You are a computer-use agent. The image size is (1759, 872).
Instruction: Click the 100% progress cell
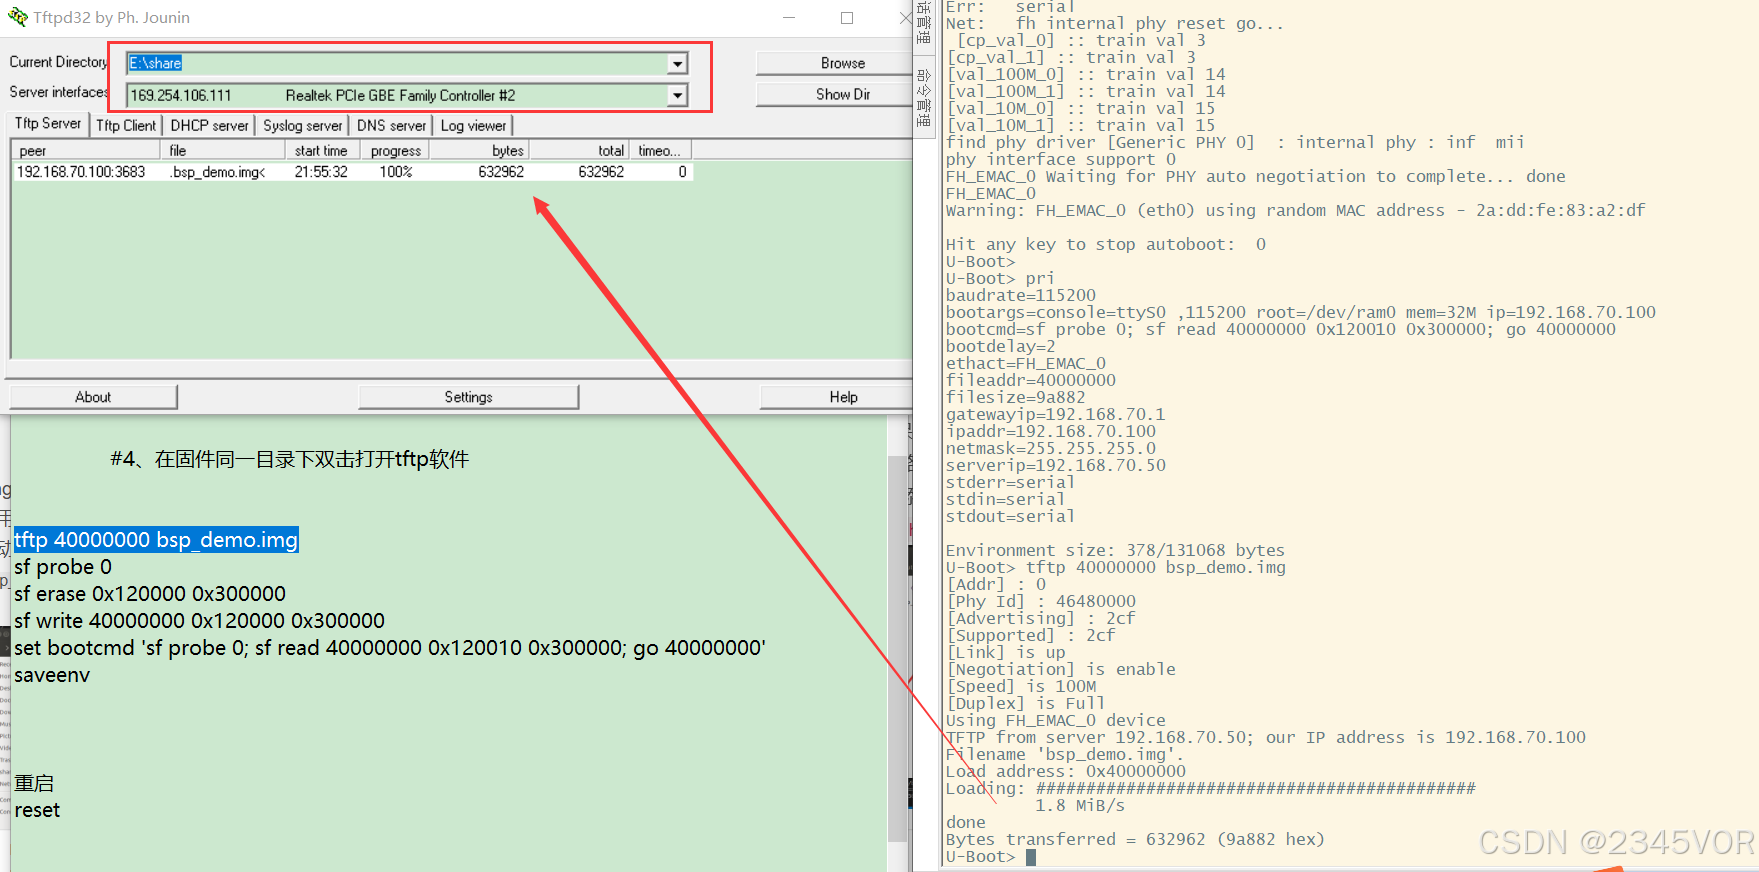click(x=396, y=172)
